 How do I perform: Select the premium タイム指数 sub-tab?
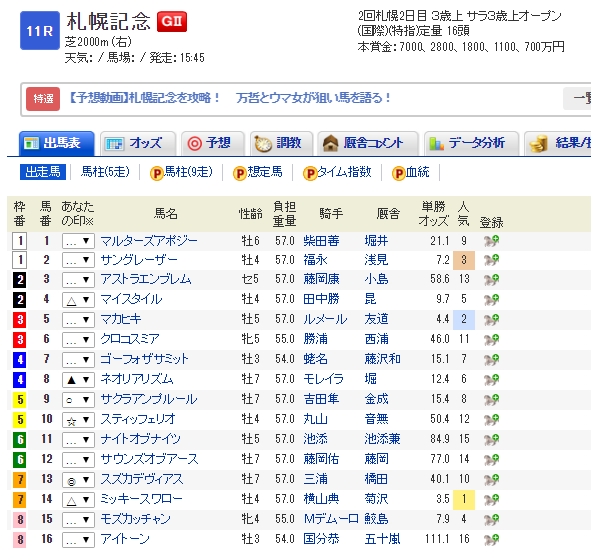coord(337,172)
